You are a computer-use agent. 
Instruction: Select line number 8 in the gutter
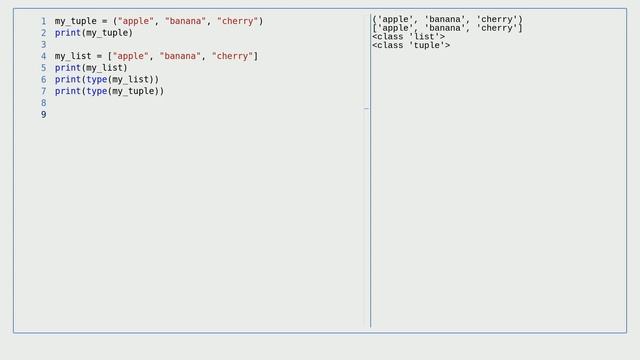44,103
